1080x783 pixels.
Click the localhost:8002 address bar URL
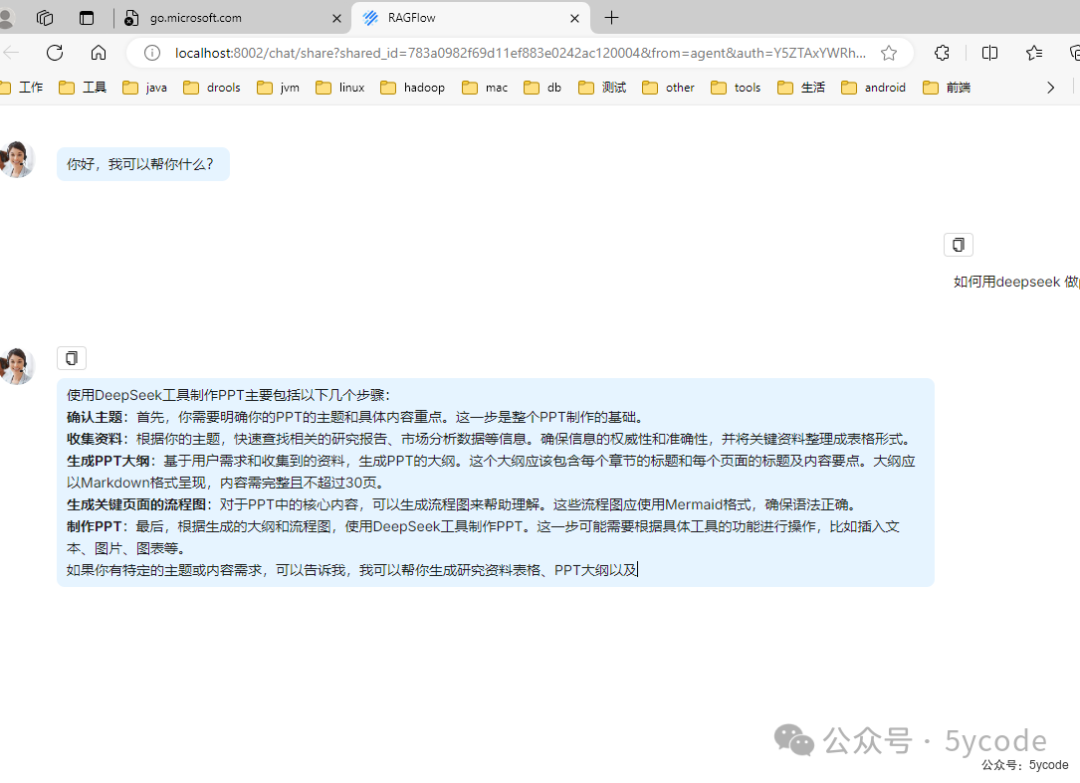pos(520,53)
